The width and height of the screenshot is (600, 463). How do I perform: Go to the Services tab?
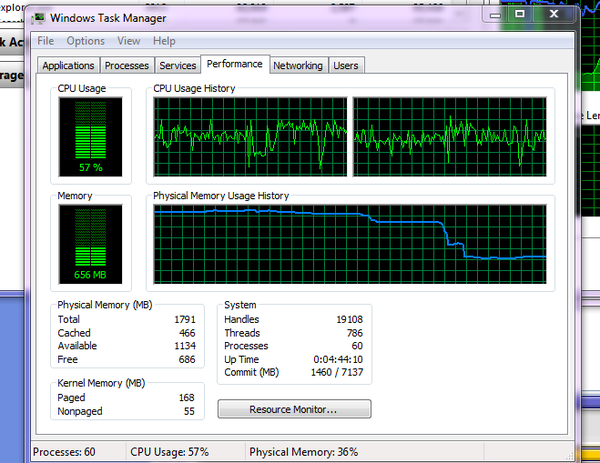pyautogui.click(x=178, y=65)
